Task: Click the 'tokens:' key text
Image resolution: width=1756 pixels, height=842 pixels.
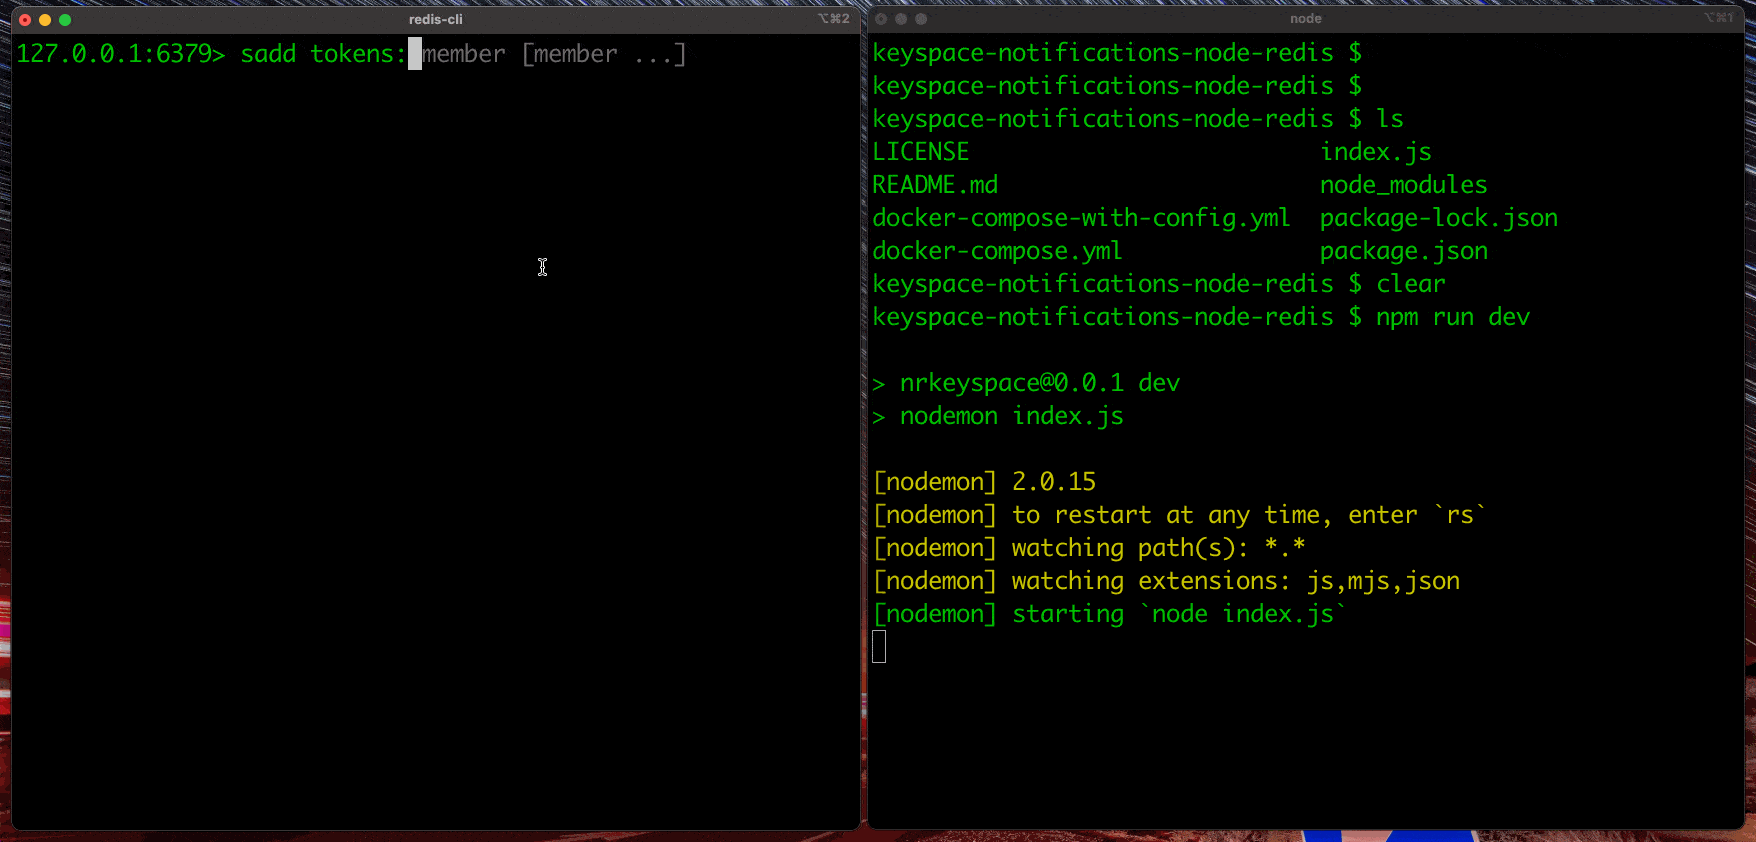Action: (358, 54)
